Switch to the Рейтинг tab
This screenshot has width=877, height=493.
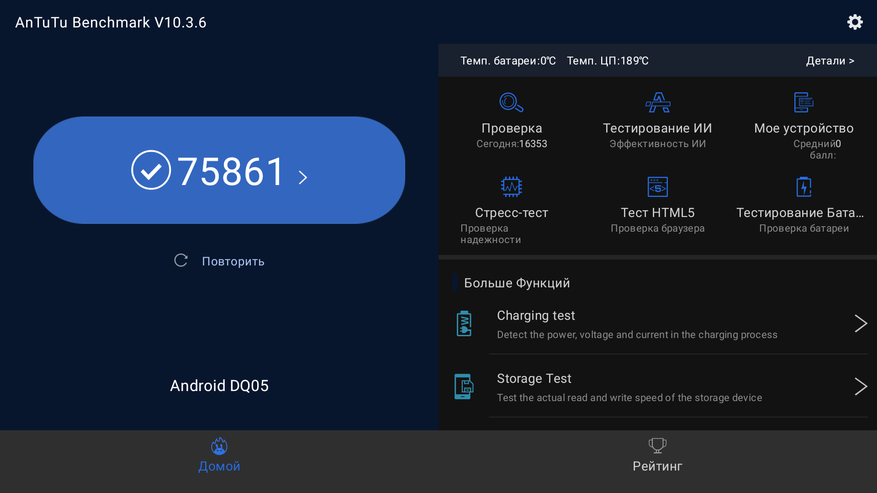658,461
